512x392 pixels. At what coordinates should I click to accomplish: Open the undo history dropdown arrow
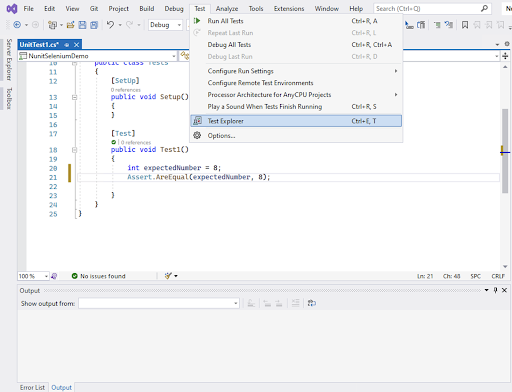pos(120,25)
